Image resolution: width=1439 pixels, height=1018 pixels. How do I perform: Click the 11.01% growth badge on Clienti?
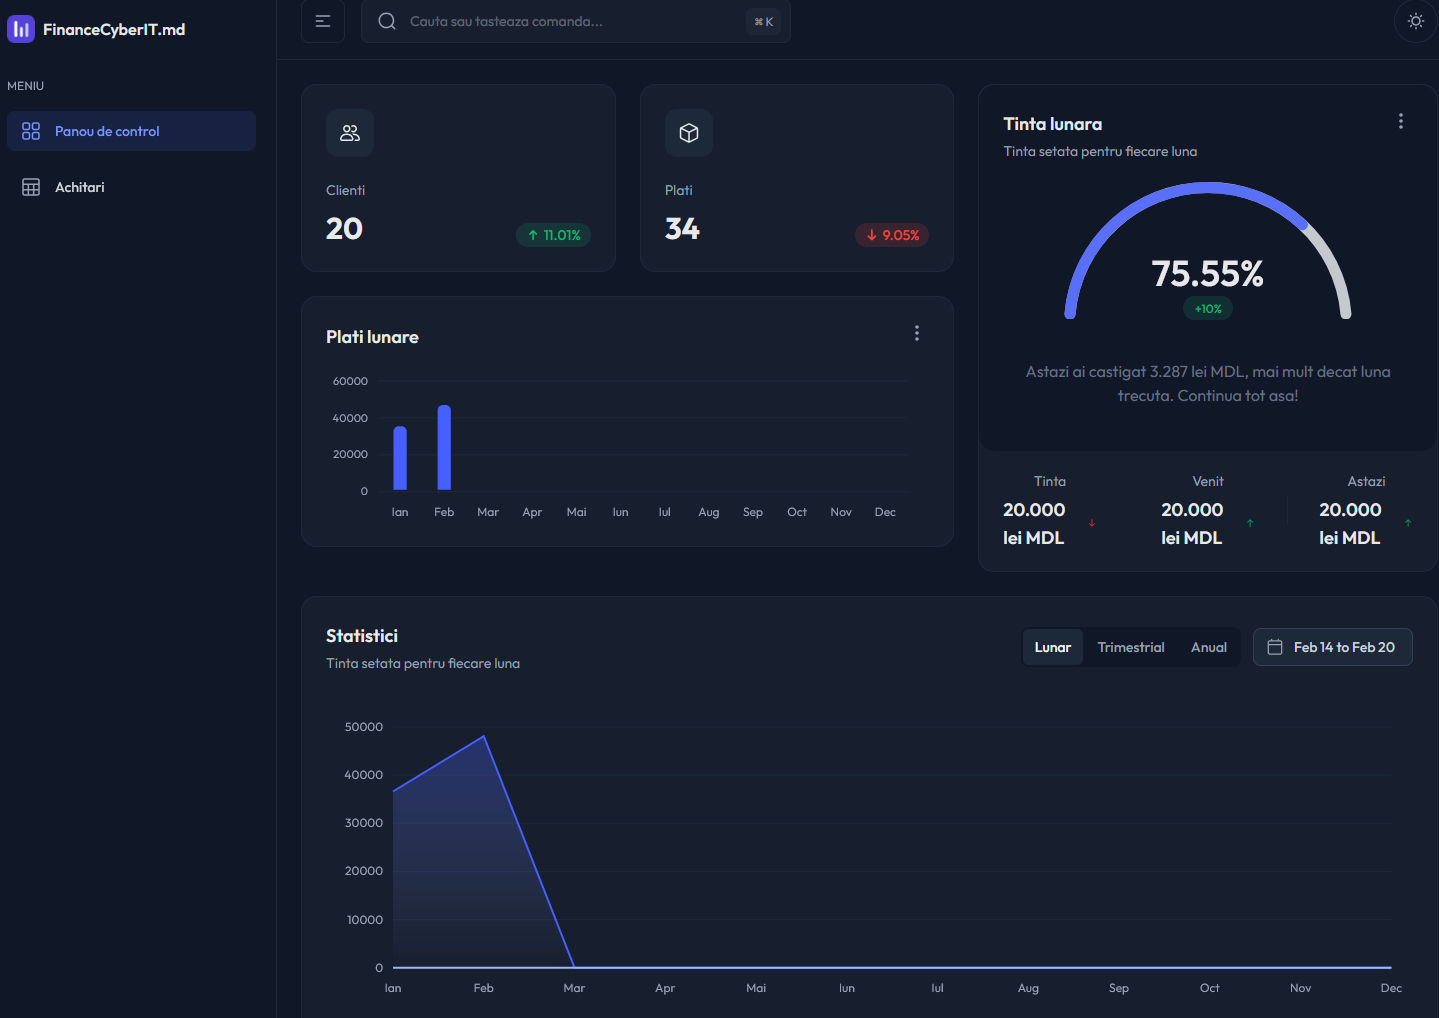coord(553,235)
